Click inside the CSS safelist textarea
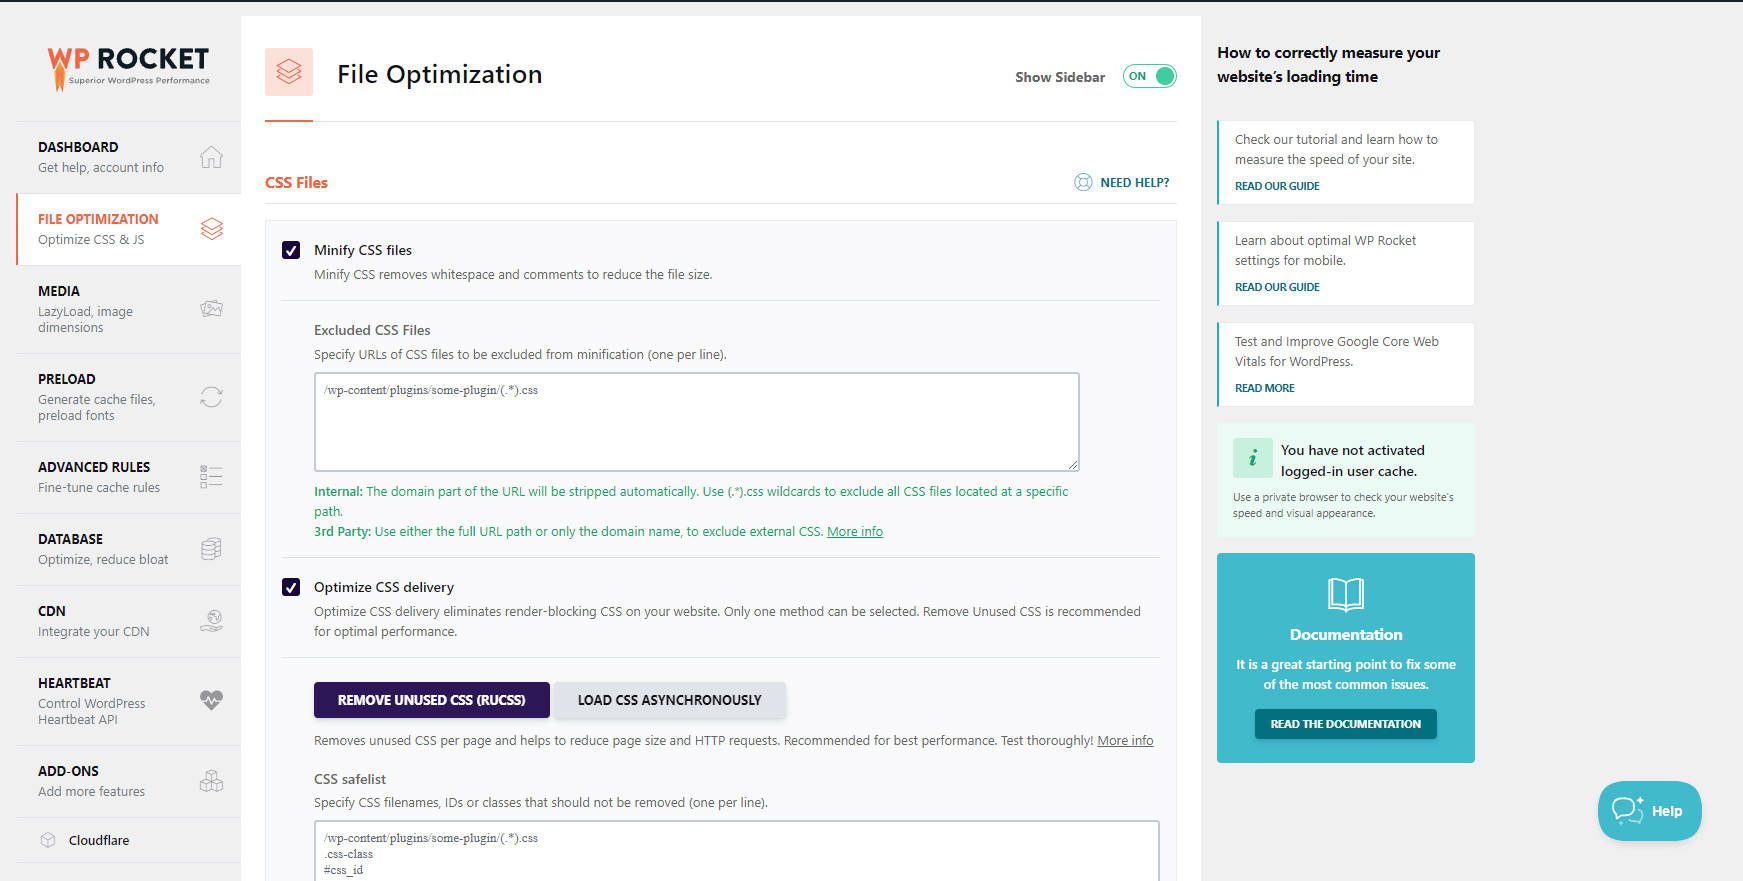Viewport: 1743px width, 881px height. click(x=737, y=851)
